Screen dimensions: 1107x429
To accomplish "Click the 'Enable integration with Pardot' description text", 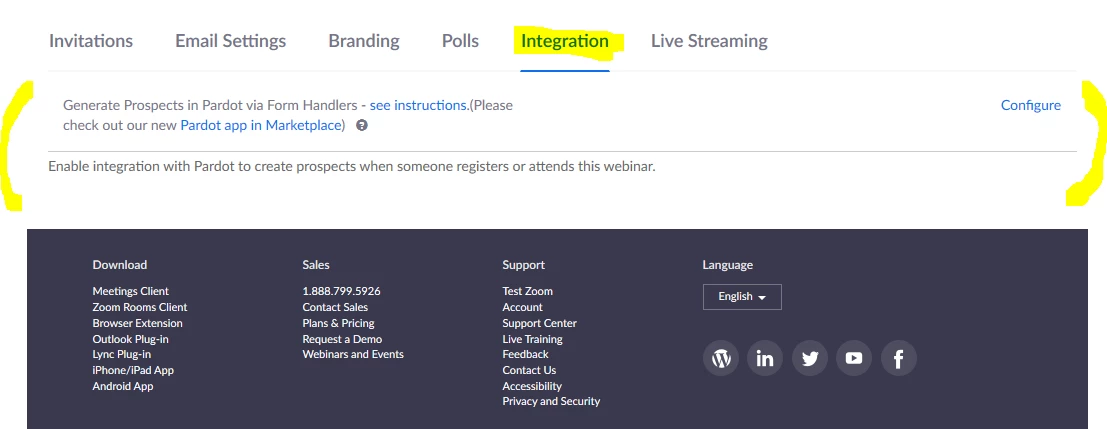I will pyautogui.click(x=352, y=168).
